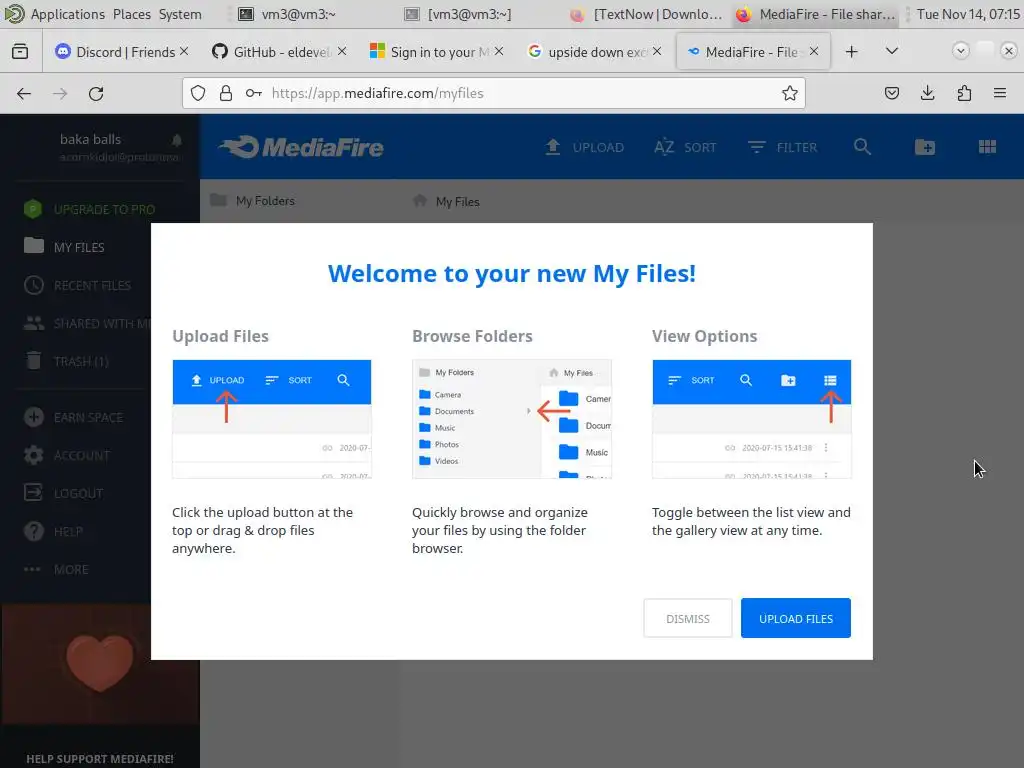This screenshot has height=768, width=1024.
Task: Open Account settings in the sidebar
Action: click(67, 455)
